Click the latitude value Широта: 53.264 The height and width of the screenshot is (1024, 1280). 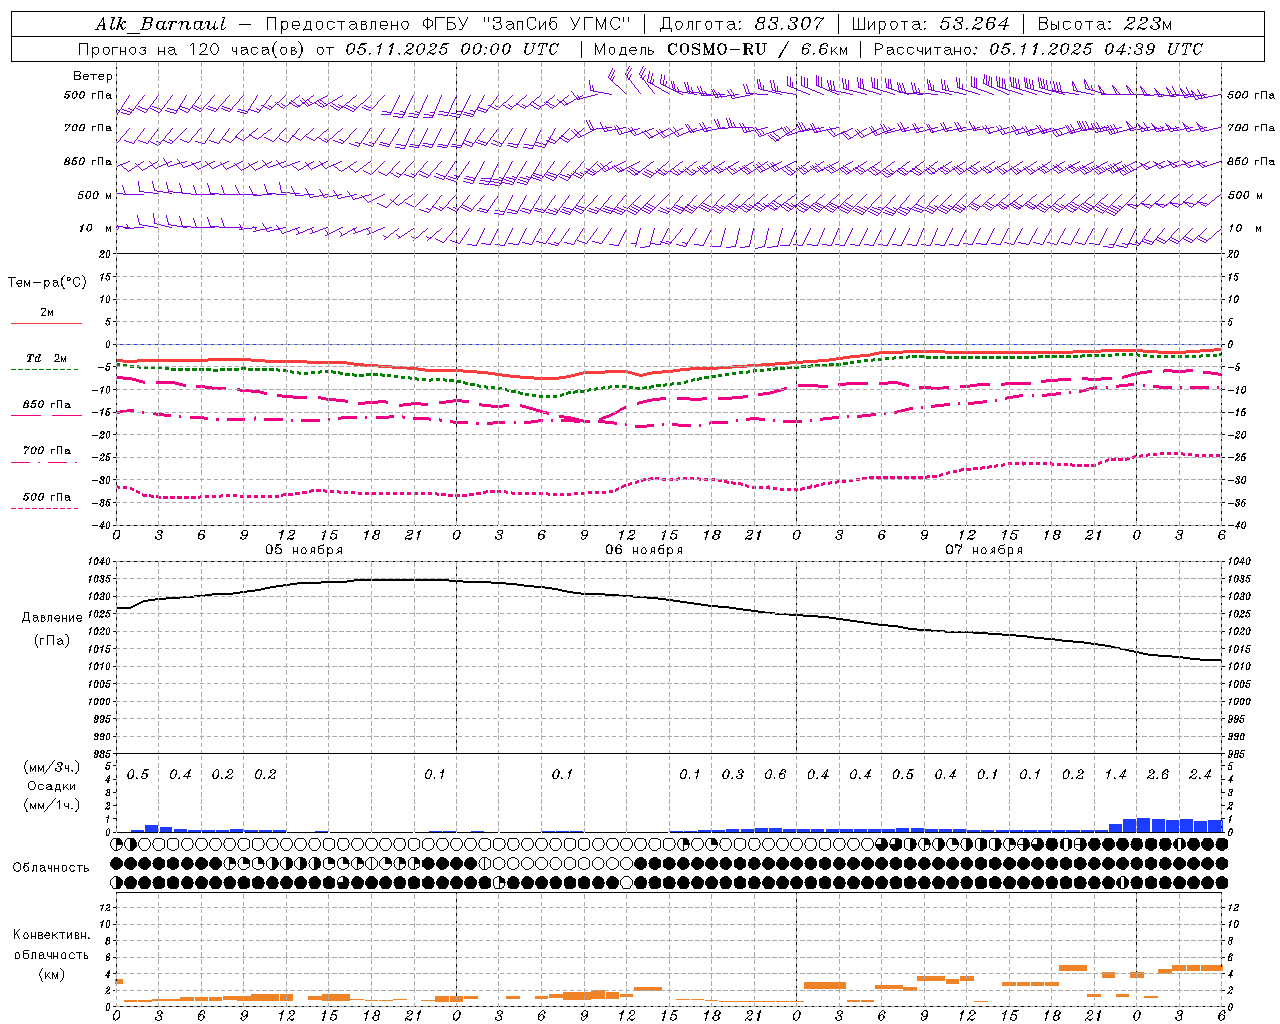click(x=930, y=24)
